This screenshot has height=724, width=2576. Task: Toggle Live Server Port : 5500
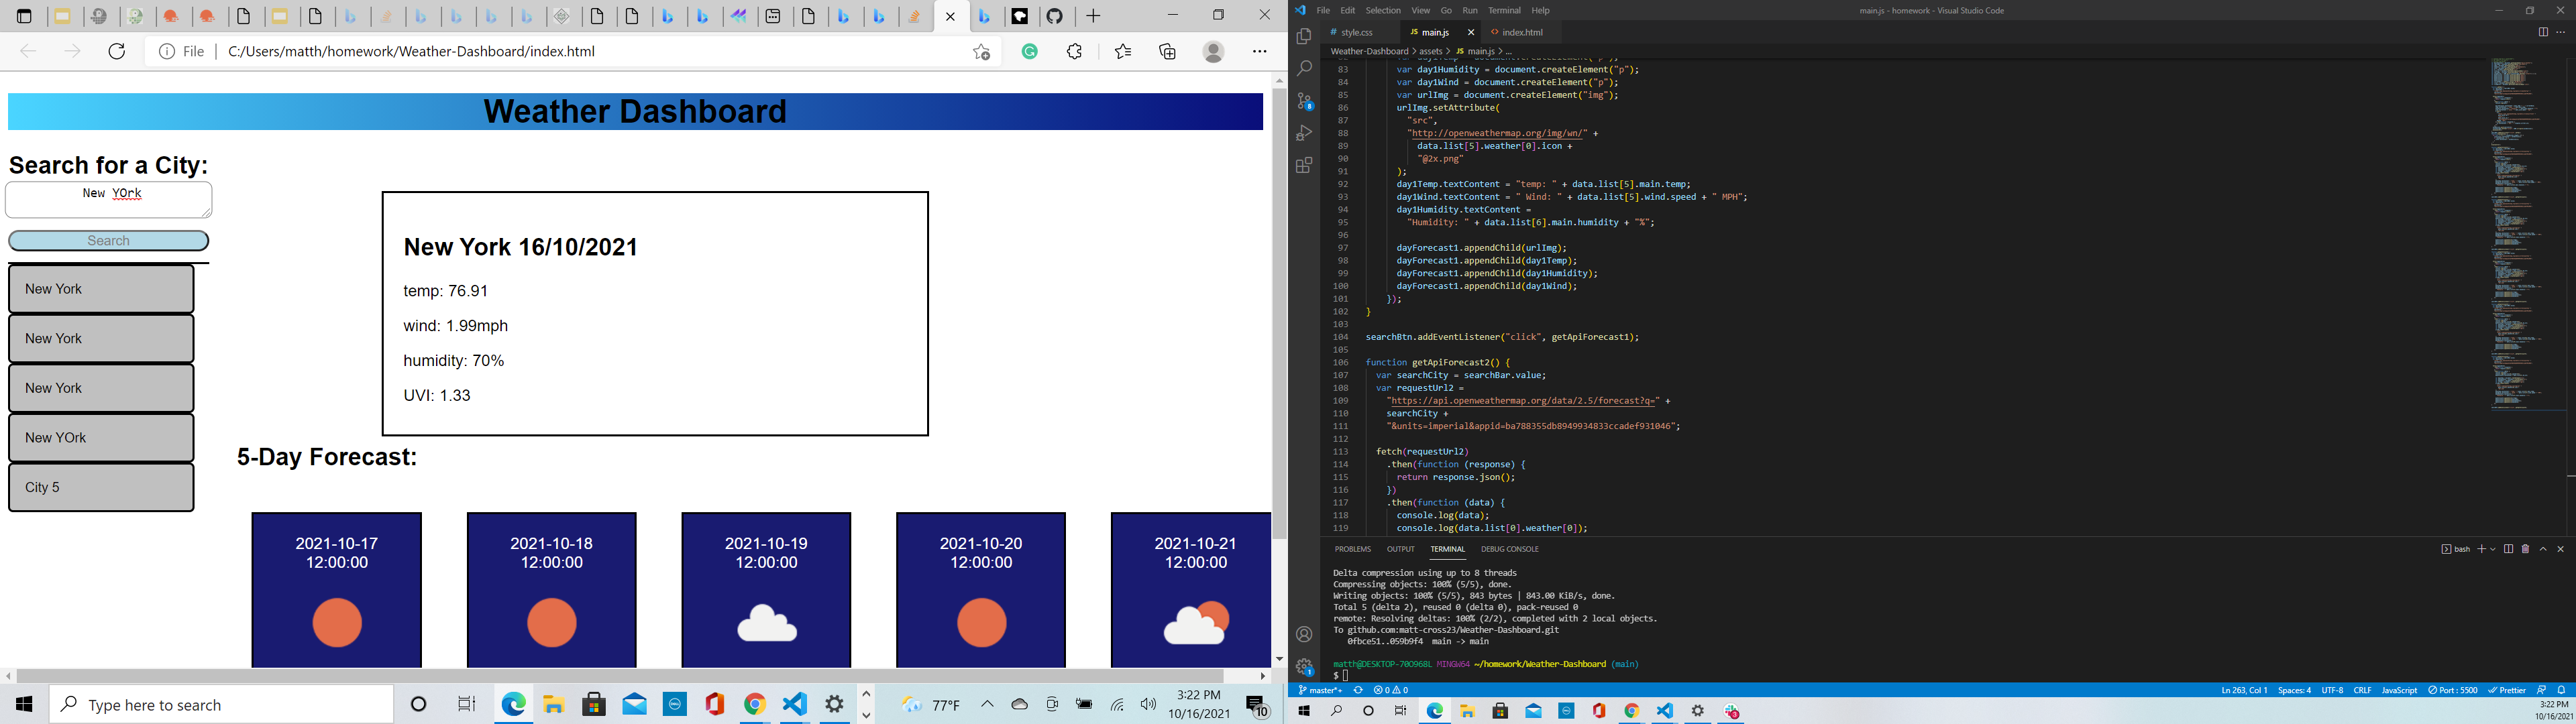coord(2453,690)
